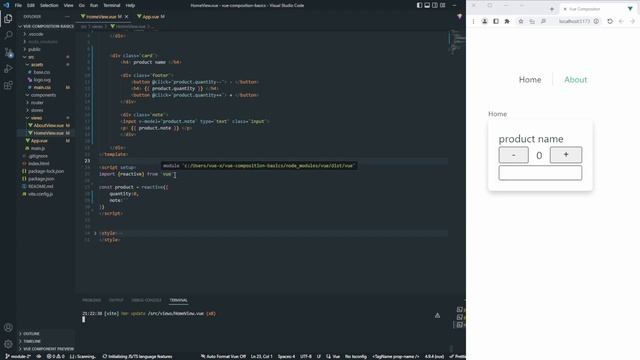Switch to the Debug Console tab

[x=146, y=300]
